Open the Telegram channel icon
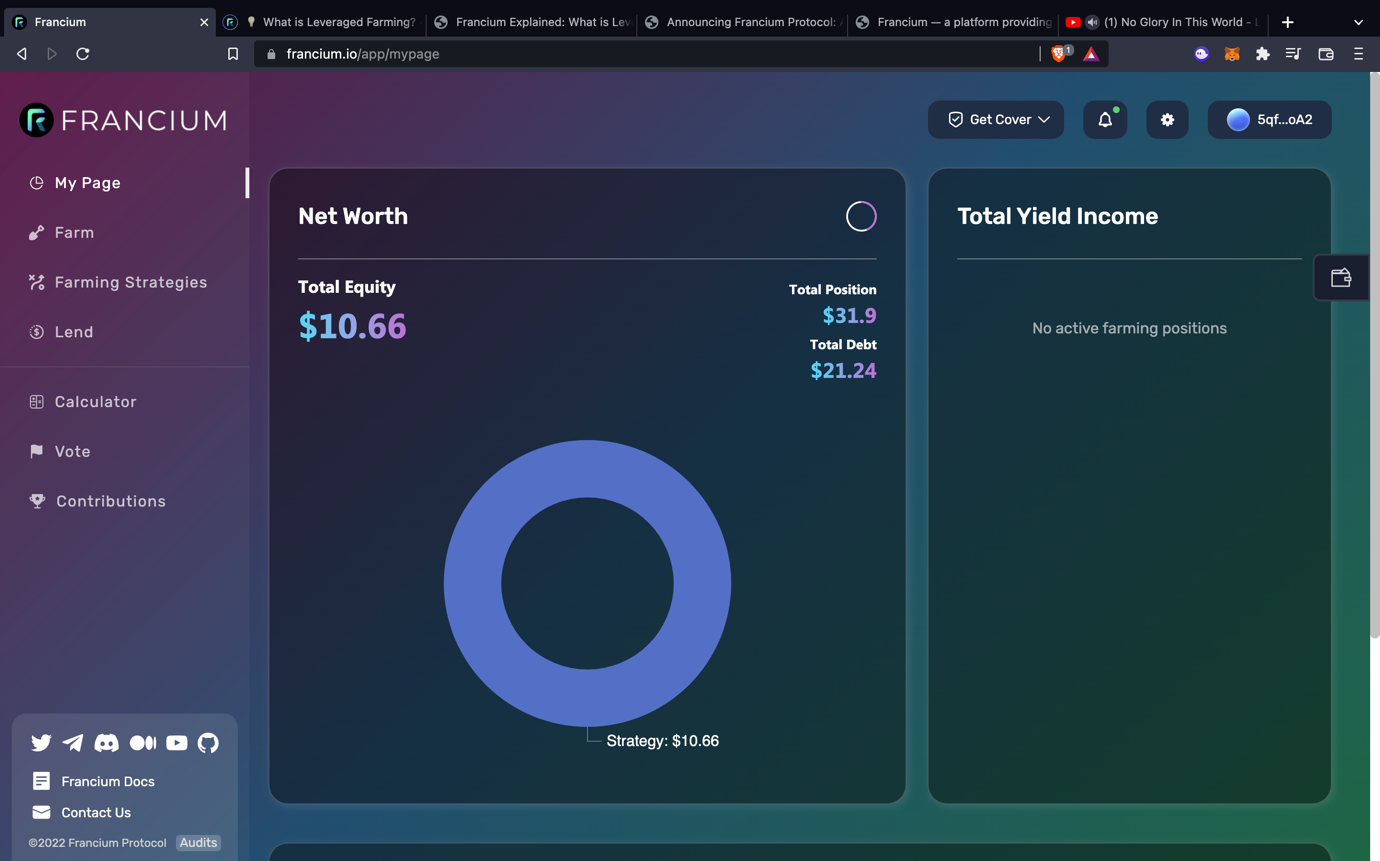The height and width of the screenshot is (861, 1380). click(x=73, y=743)
